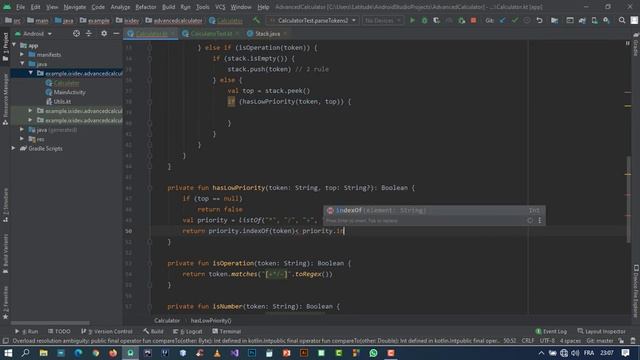Open the Refactor menu
Image resolution: width=640 pixels, height=360 pixels.
(x=146, y=7)
